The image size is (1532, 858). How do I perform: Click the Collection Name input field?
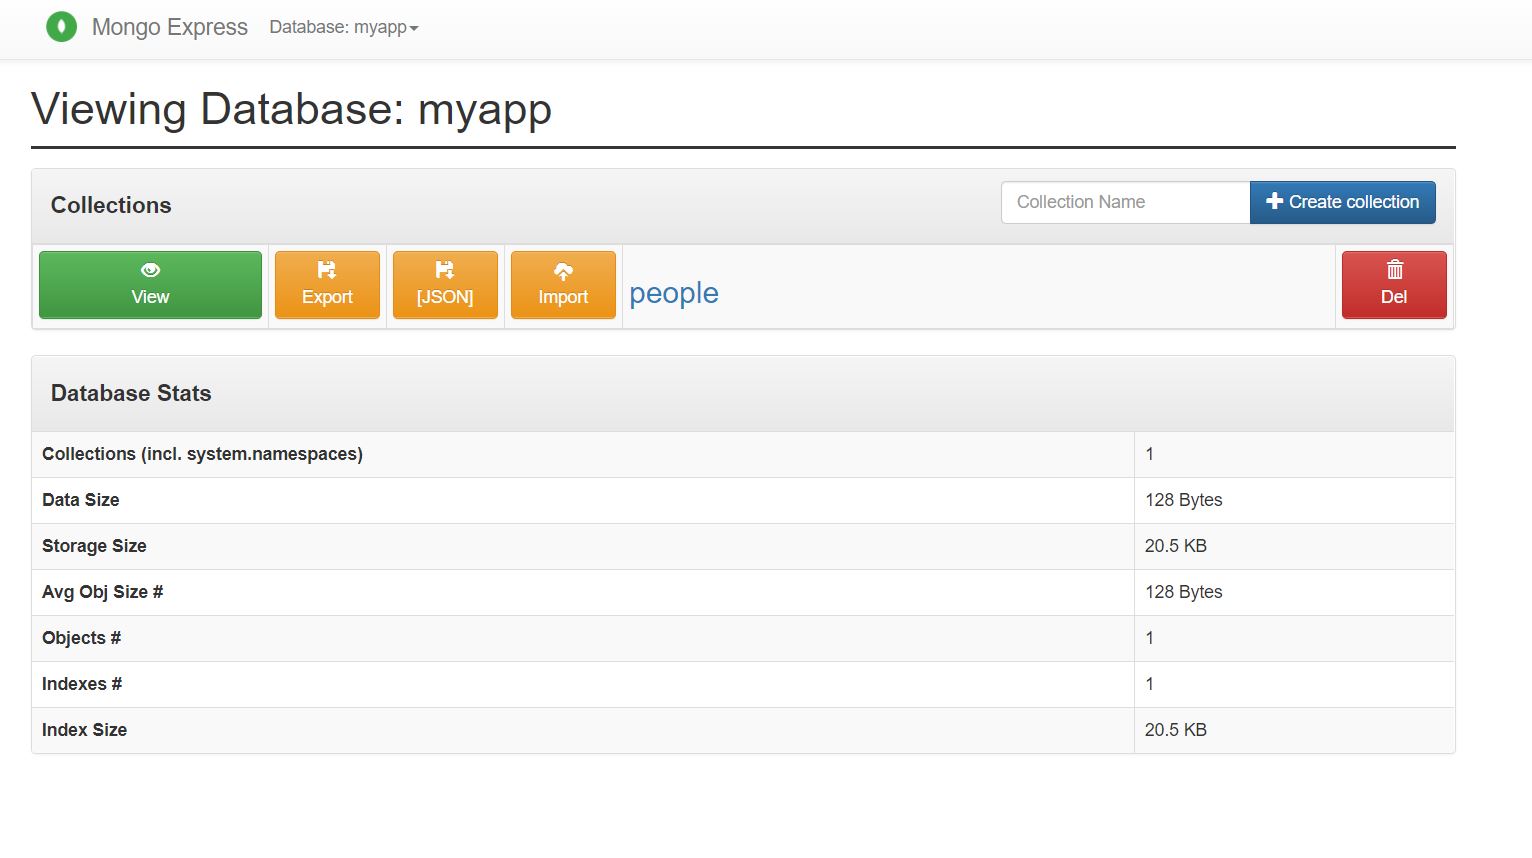(1124, 201)
